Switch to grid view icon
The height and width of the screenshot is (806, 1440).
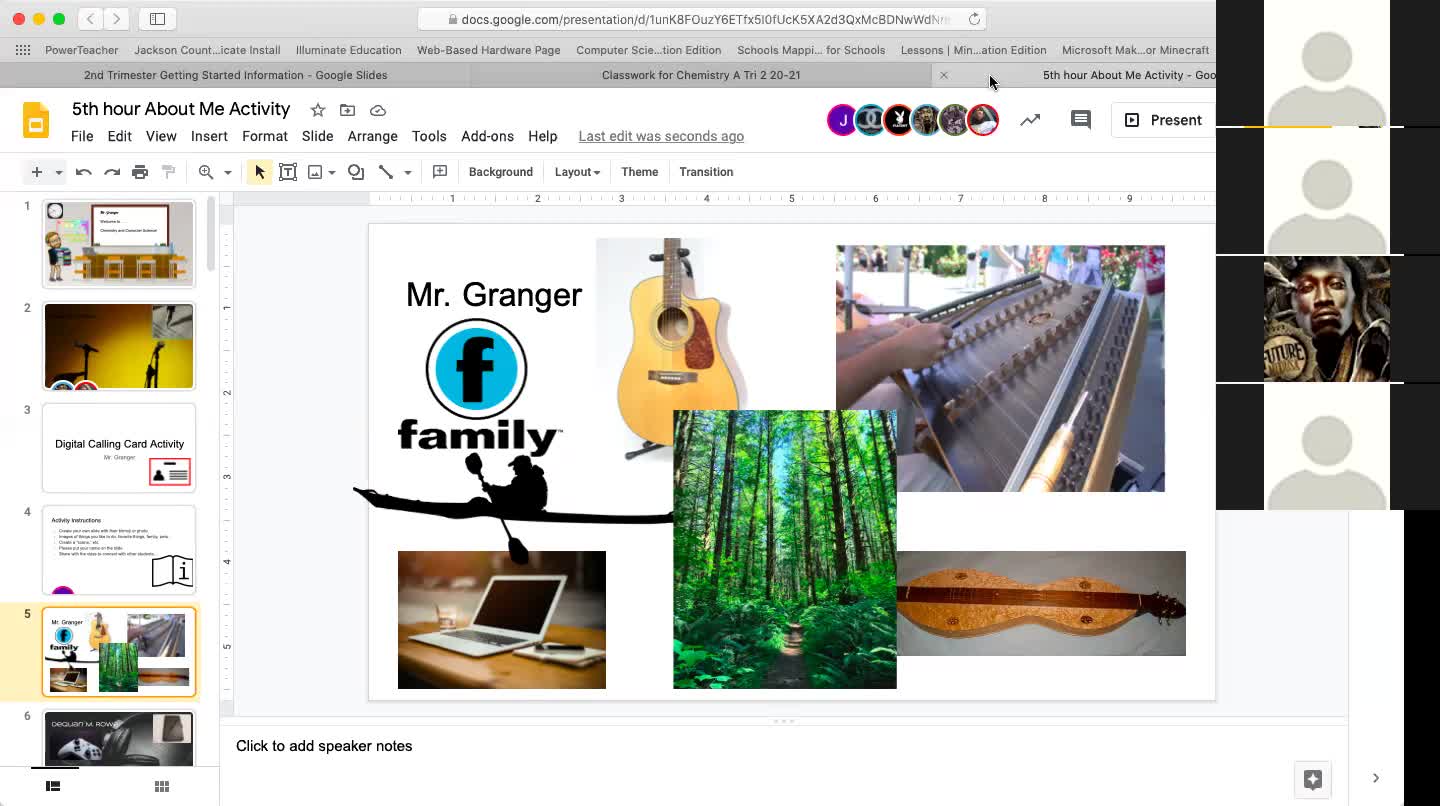162,786
